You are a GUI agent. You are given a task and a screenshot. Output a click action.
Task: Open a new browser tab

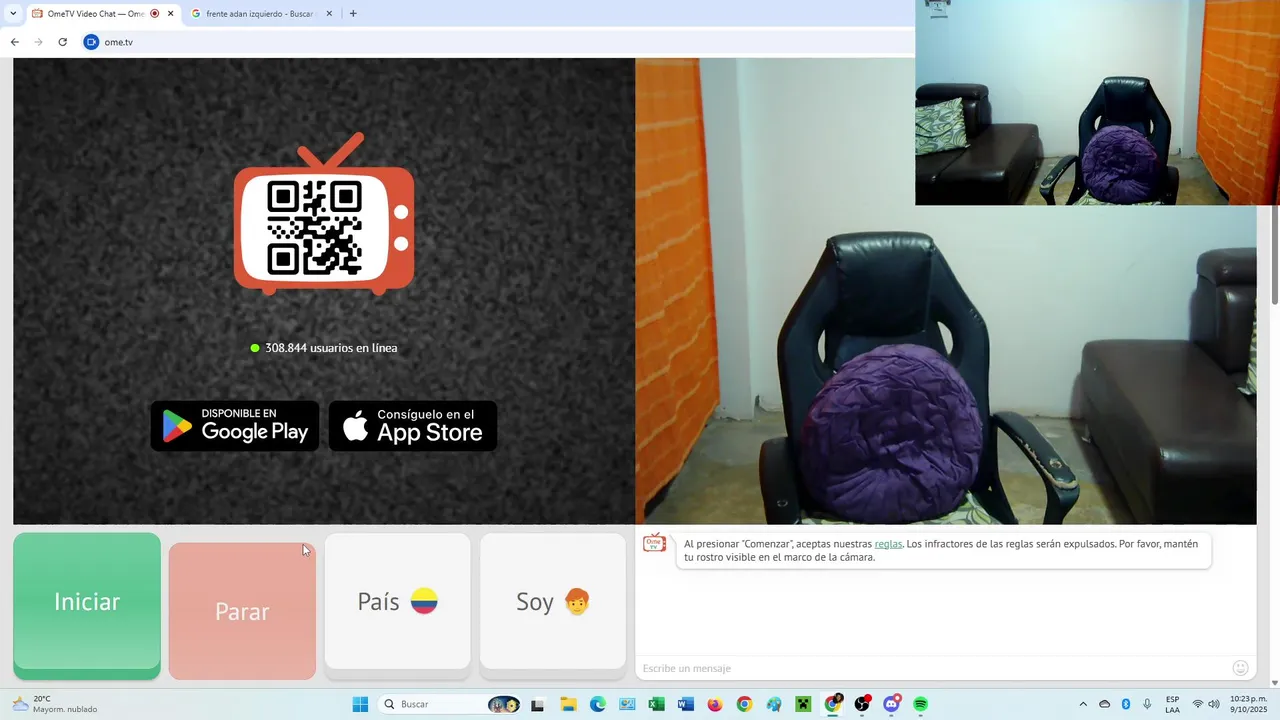pos(353,14)
